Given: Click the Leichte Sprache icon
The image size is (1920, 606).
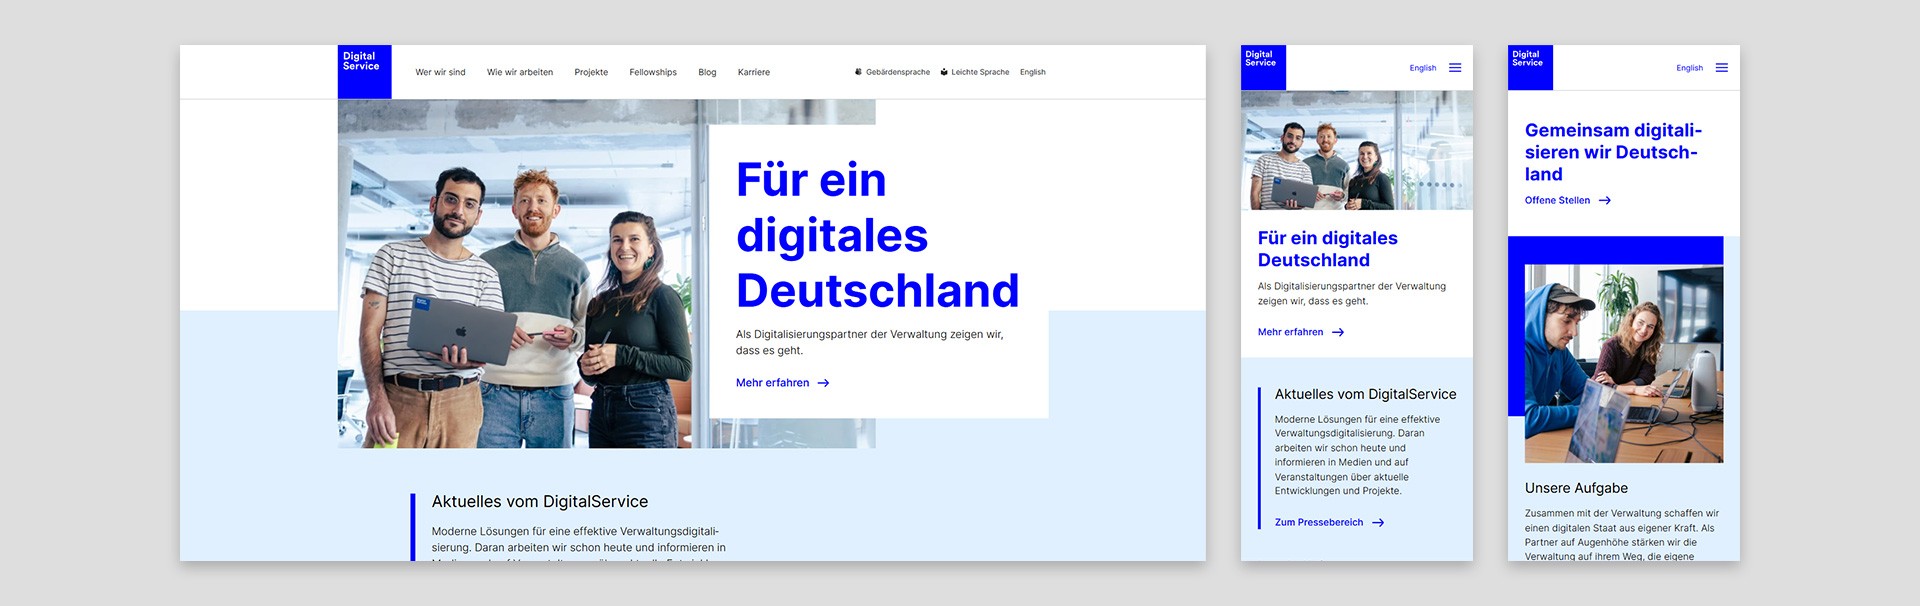Looking at the screenshot, I should point(944,72).
